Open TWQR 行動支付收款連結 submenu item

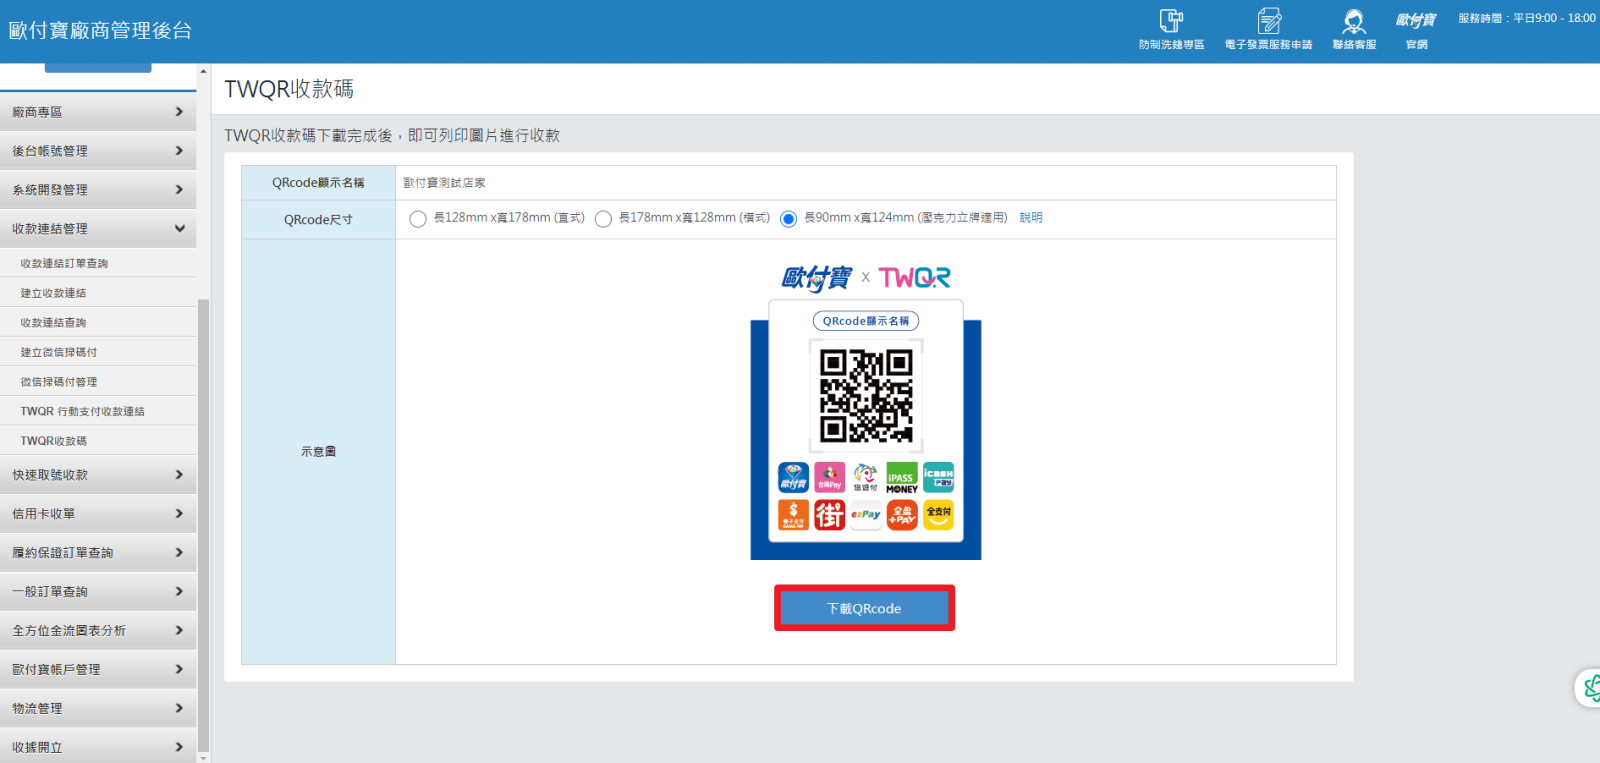pos(98,411)
